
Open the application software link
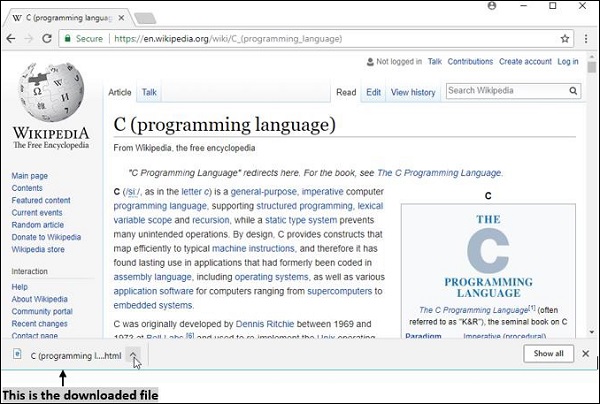[153, 291]
